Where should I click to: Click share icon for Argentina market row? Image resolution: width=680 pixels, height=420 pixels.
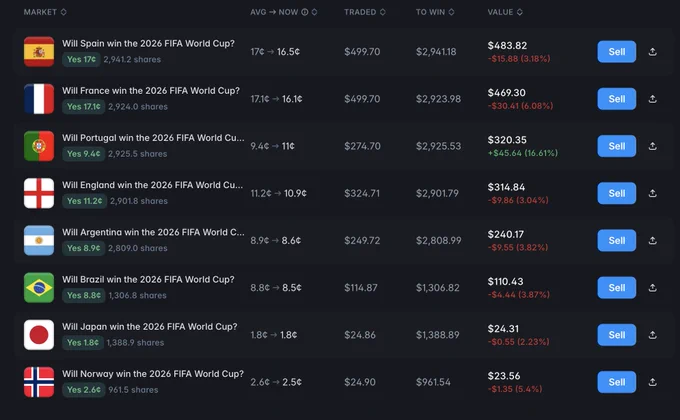[652, 240]
